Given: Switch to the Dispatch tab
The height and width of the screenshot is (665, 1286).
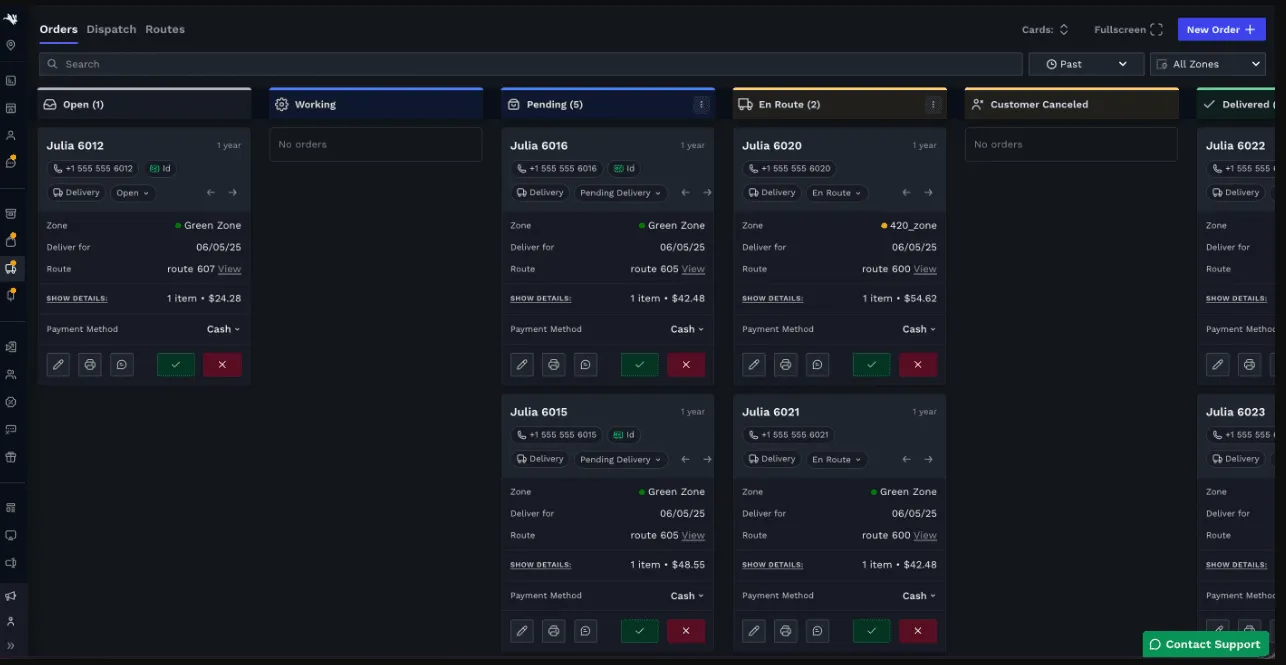Looking at the screenshot, I should click(x=111, y=29).
